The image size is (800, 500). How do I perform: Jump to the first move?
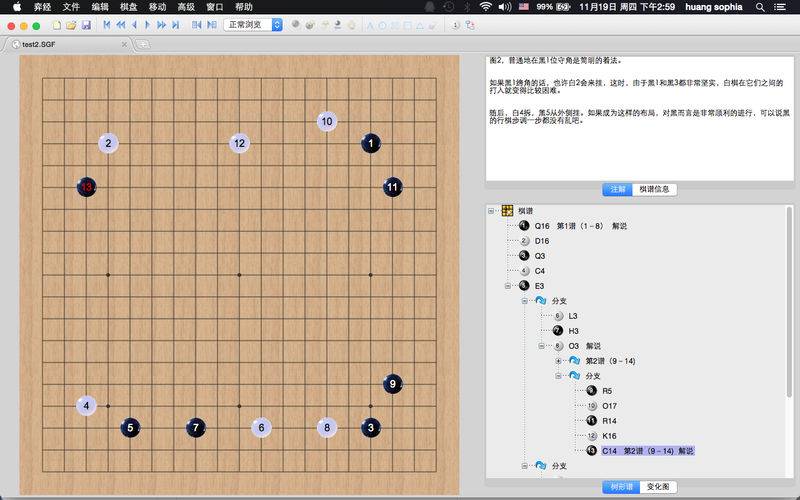click(x=107, y=25)
